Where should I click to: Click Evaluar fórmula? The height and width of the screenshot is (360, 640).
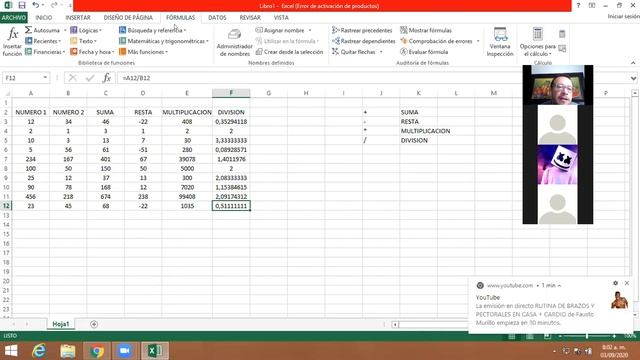424,52
